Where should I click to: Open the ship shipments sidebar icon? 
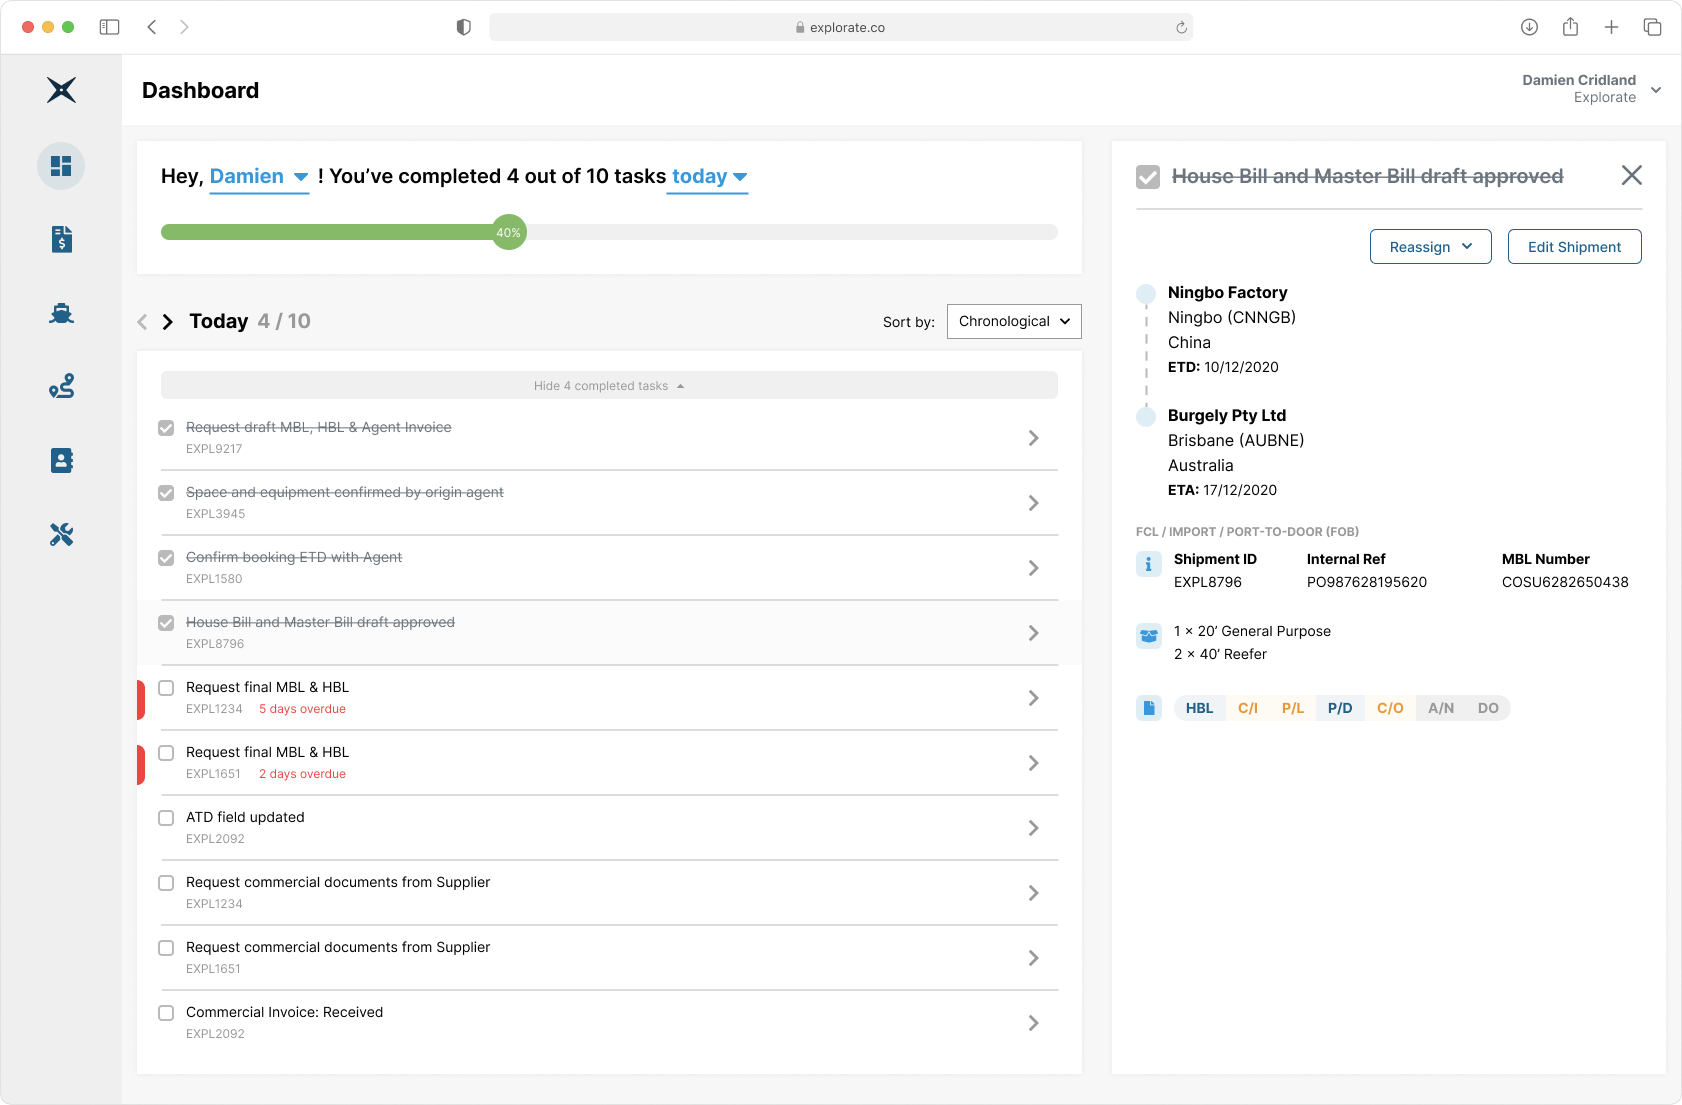pos(61,313)
